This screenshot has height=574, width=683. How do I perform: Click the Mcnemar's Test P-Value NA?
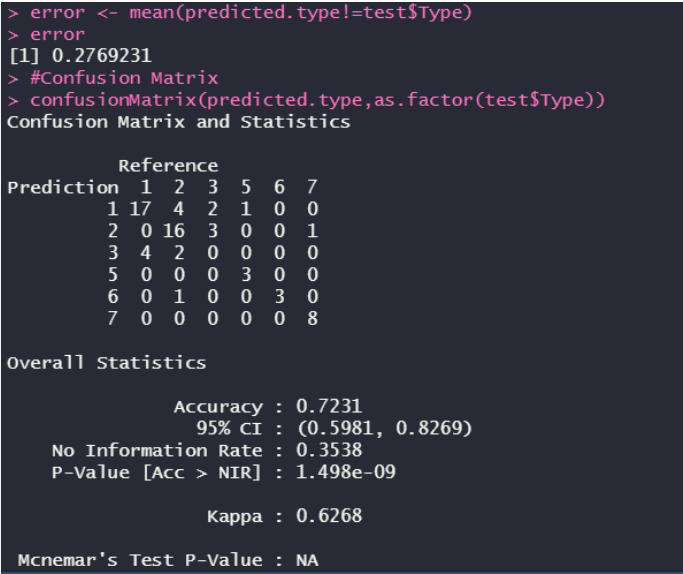(307, 560)
